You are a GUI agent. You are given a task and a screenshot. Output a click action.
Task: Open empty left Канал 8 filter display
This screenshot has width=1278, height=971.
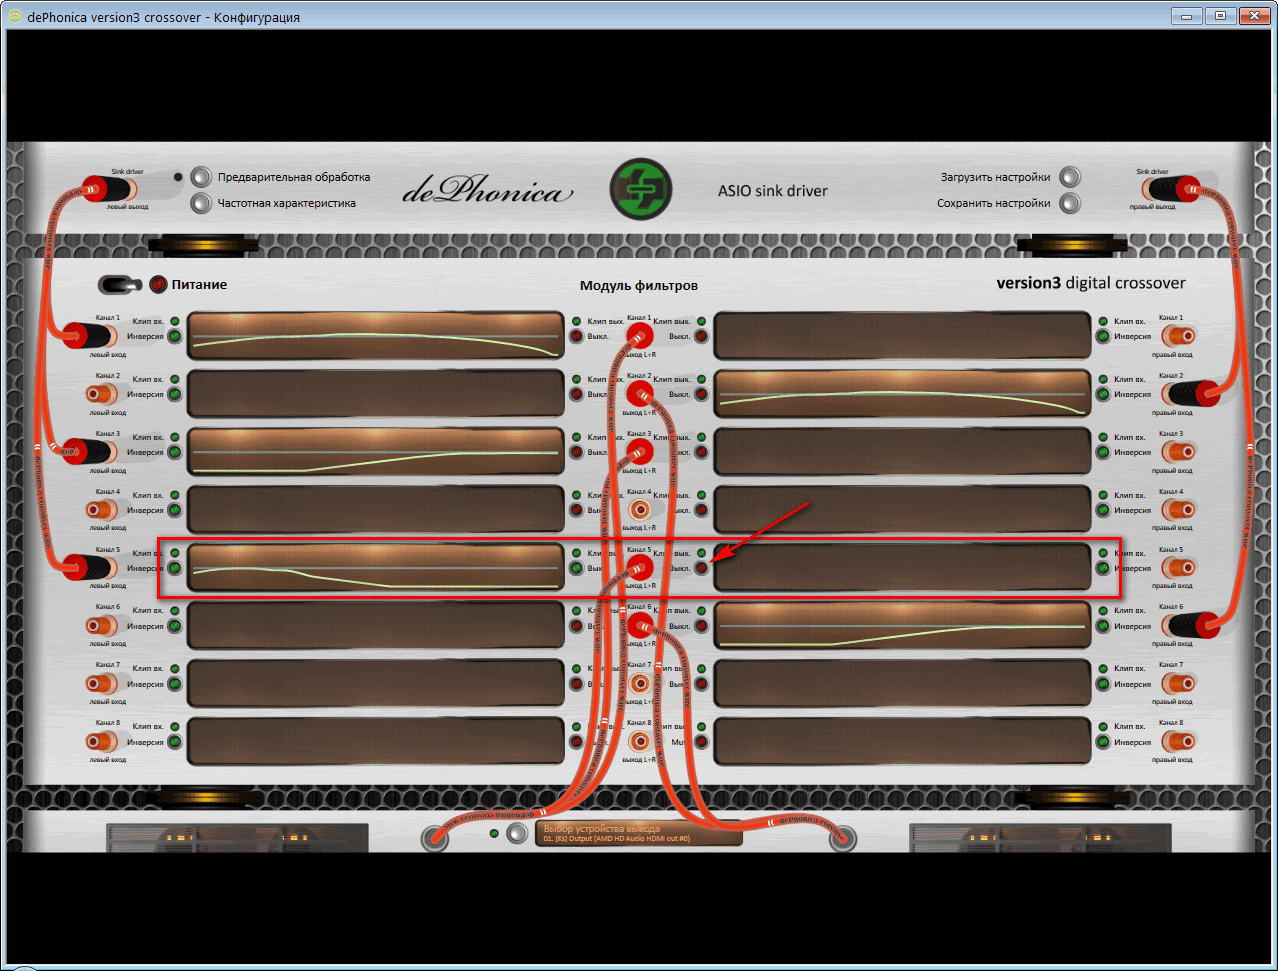click(376, 742)
